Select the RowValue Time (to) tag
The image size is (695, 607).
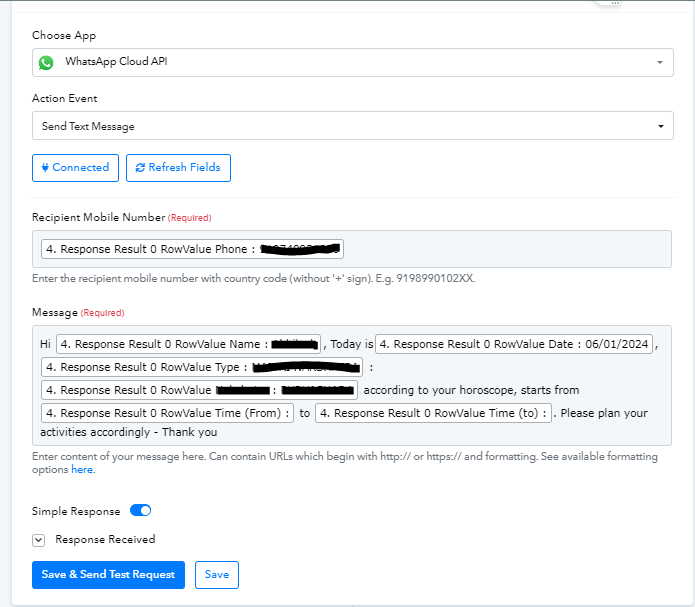click(433, 413)
